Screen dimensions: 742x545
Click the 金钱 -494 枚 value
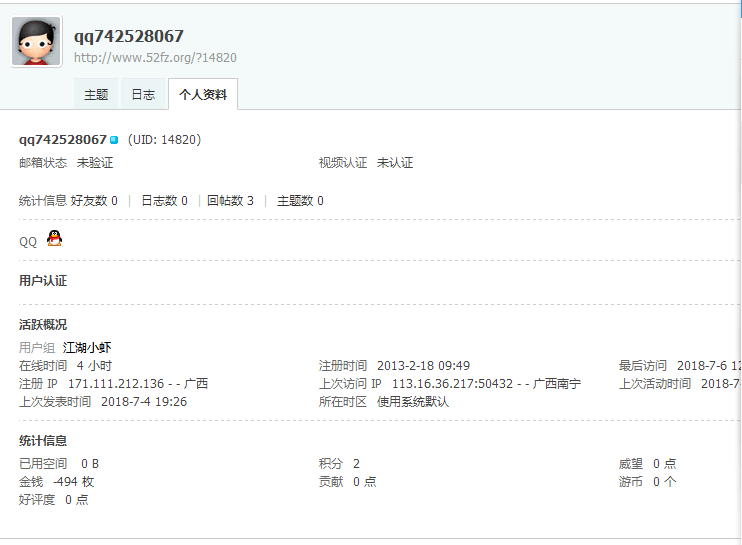tap(73, 482)
